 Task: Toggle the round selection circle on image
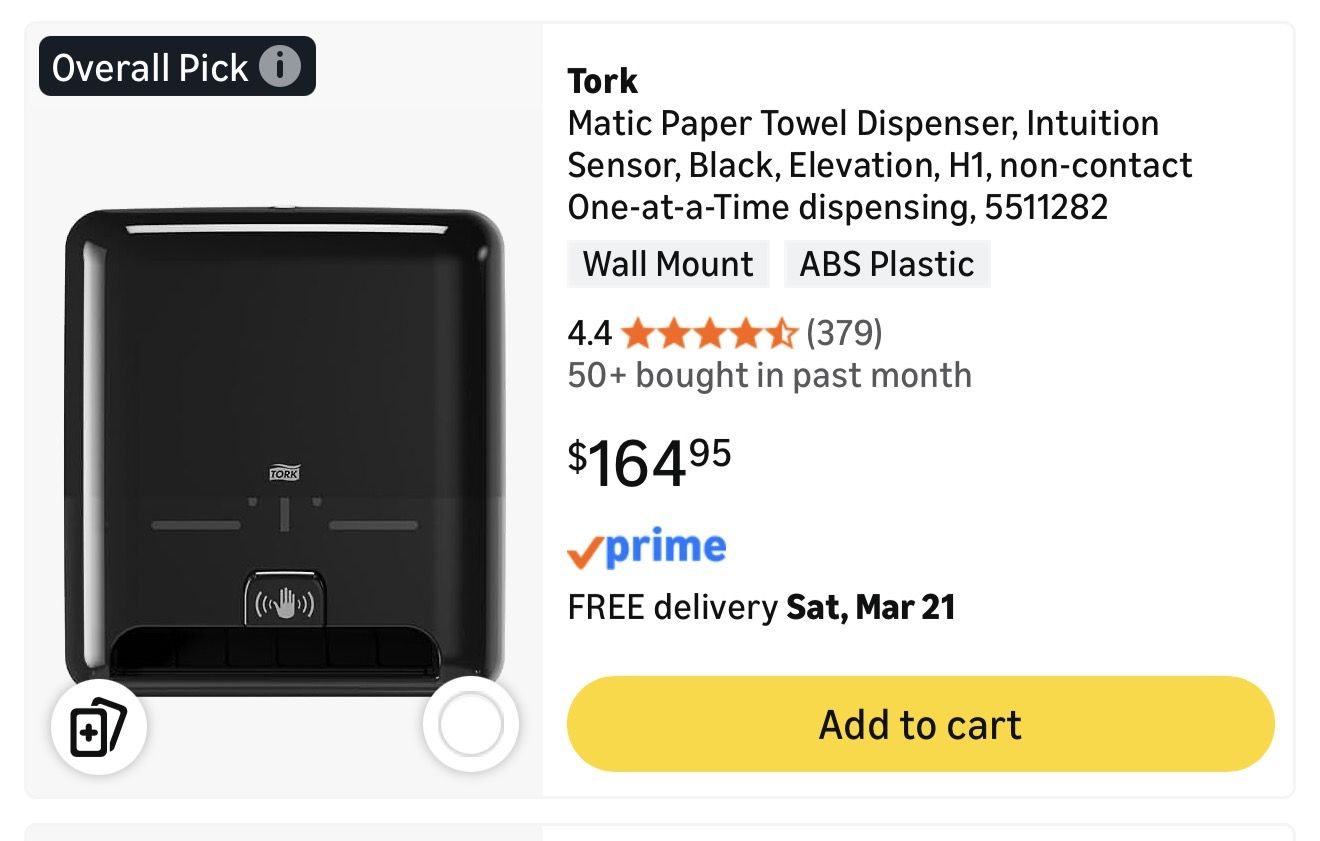[470, 726]
